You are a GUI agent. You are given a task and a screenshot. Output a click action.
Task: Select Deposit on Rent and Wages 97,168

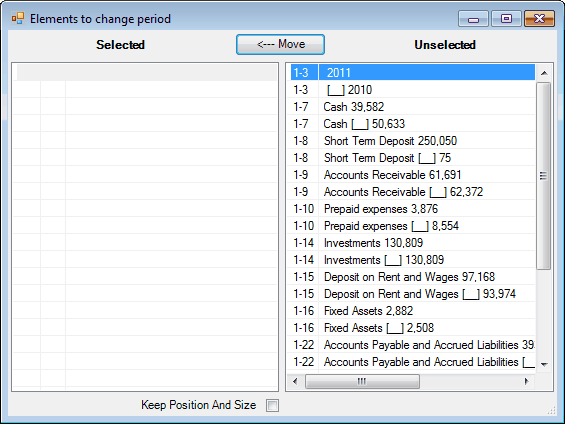click(x=413, y=277)
